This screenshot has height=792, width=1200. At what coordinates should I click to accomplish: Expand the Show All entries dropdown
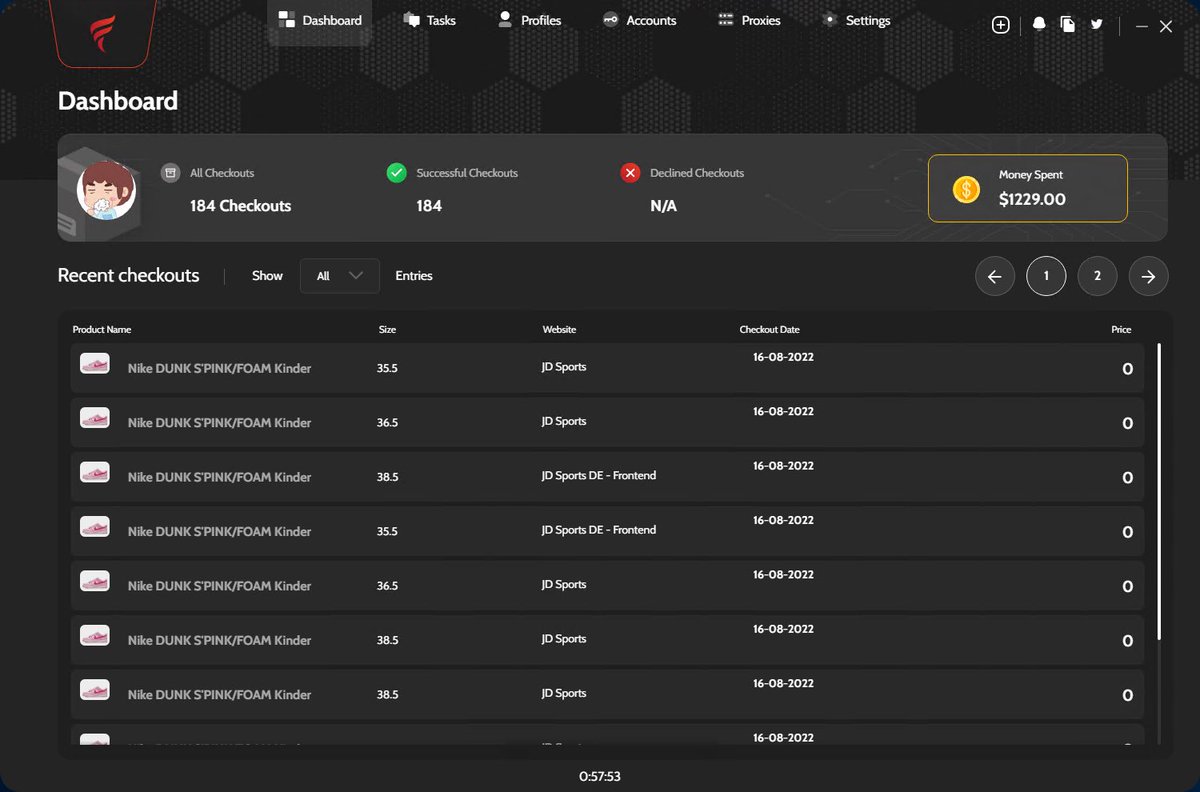340,276
